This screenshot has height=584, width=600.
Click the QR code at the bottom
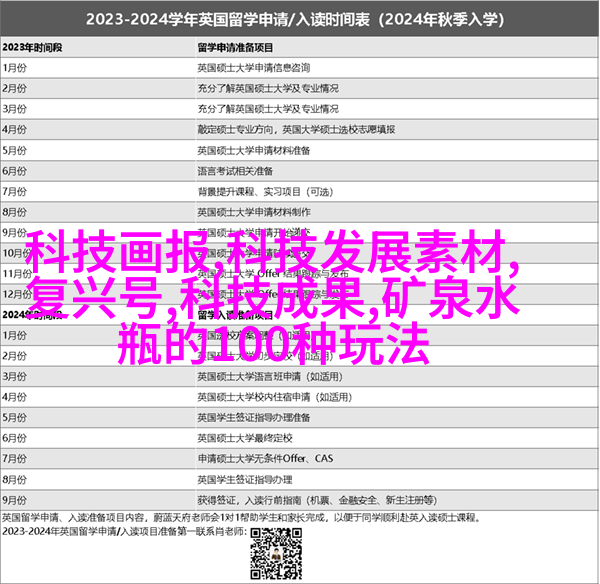coord(273,551)
